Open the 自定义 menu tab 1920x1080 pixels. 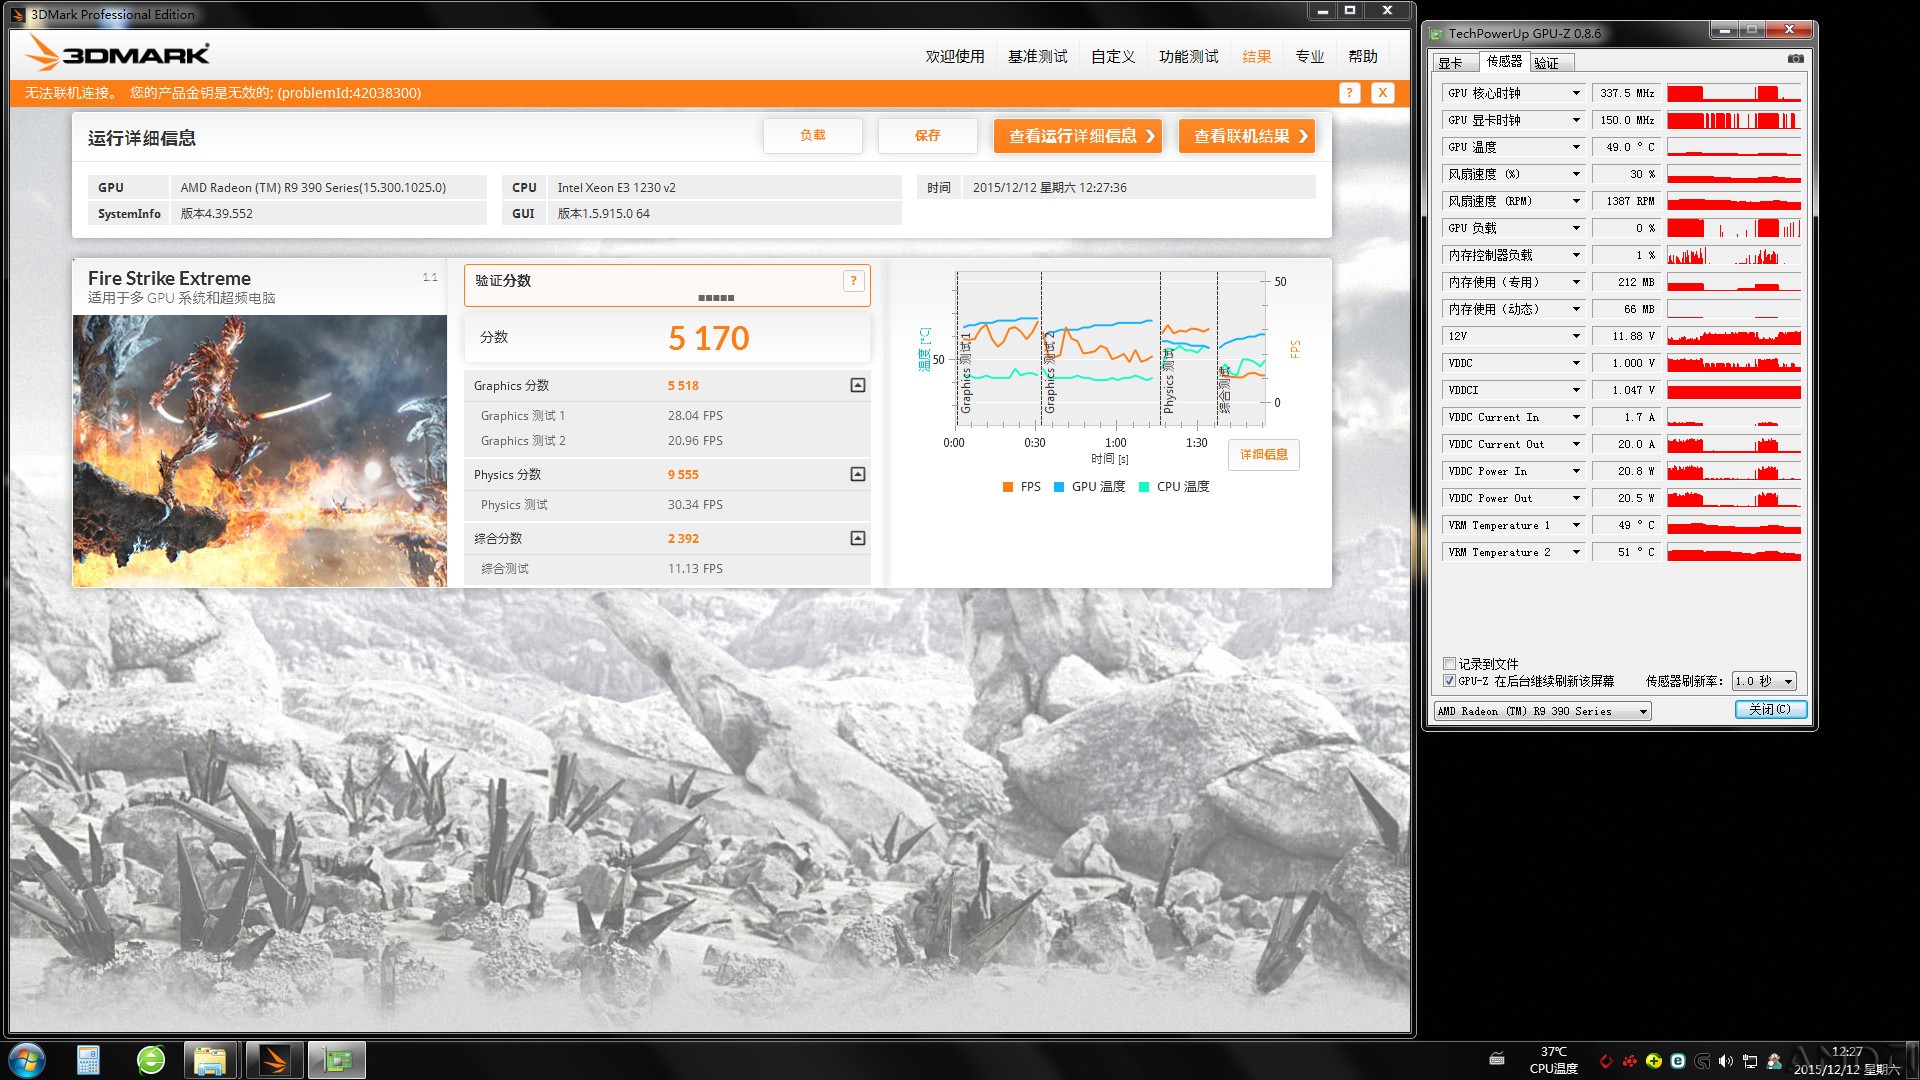(x=1113, y=57)
